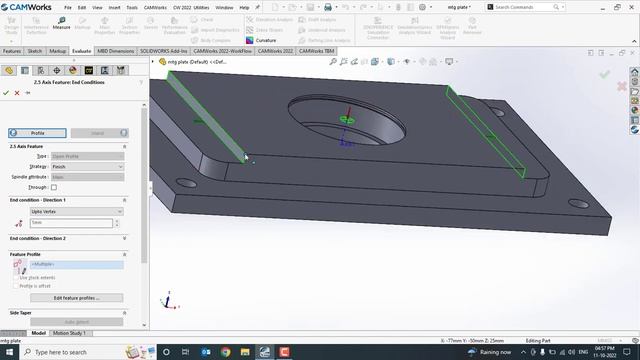Expand the mtg plate tree in viewport

click(153, 62)
